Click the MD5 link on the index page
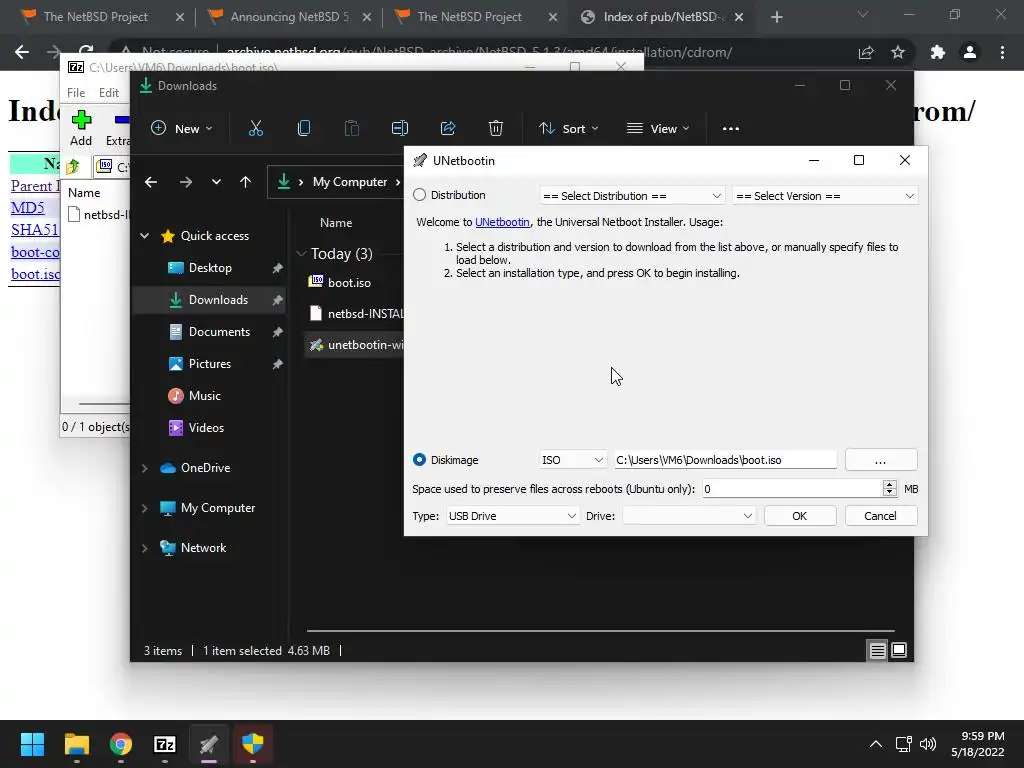The image size is (1024, 768). [27, 208]
